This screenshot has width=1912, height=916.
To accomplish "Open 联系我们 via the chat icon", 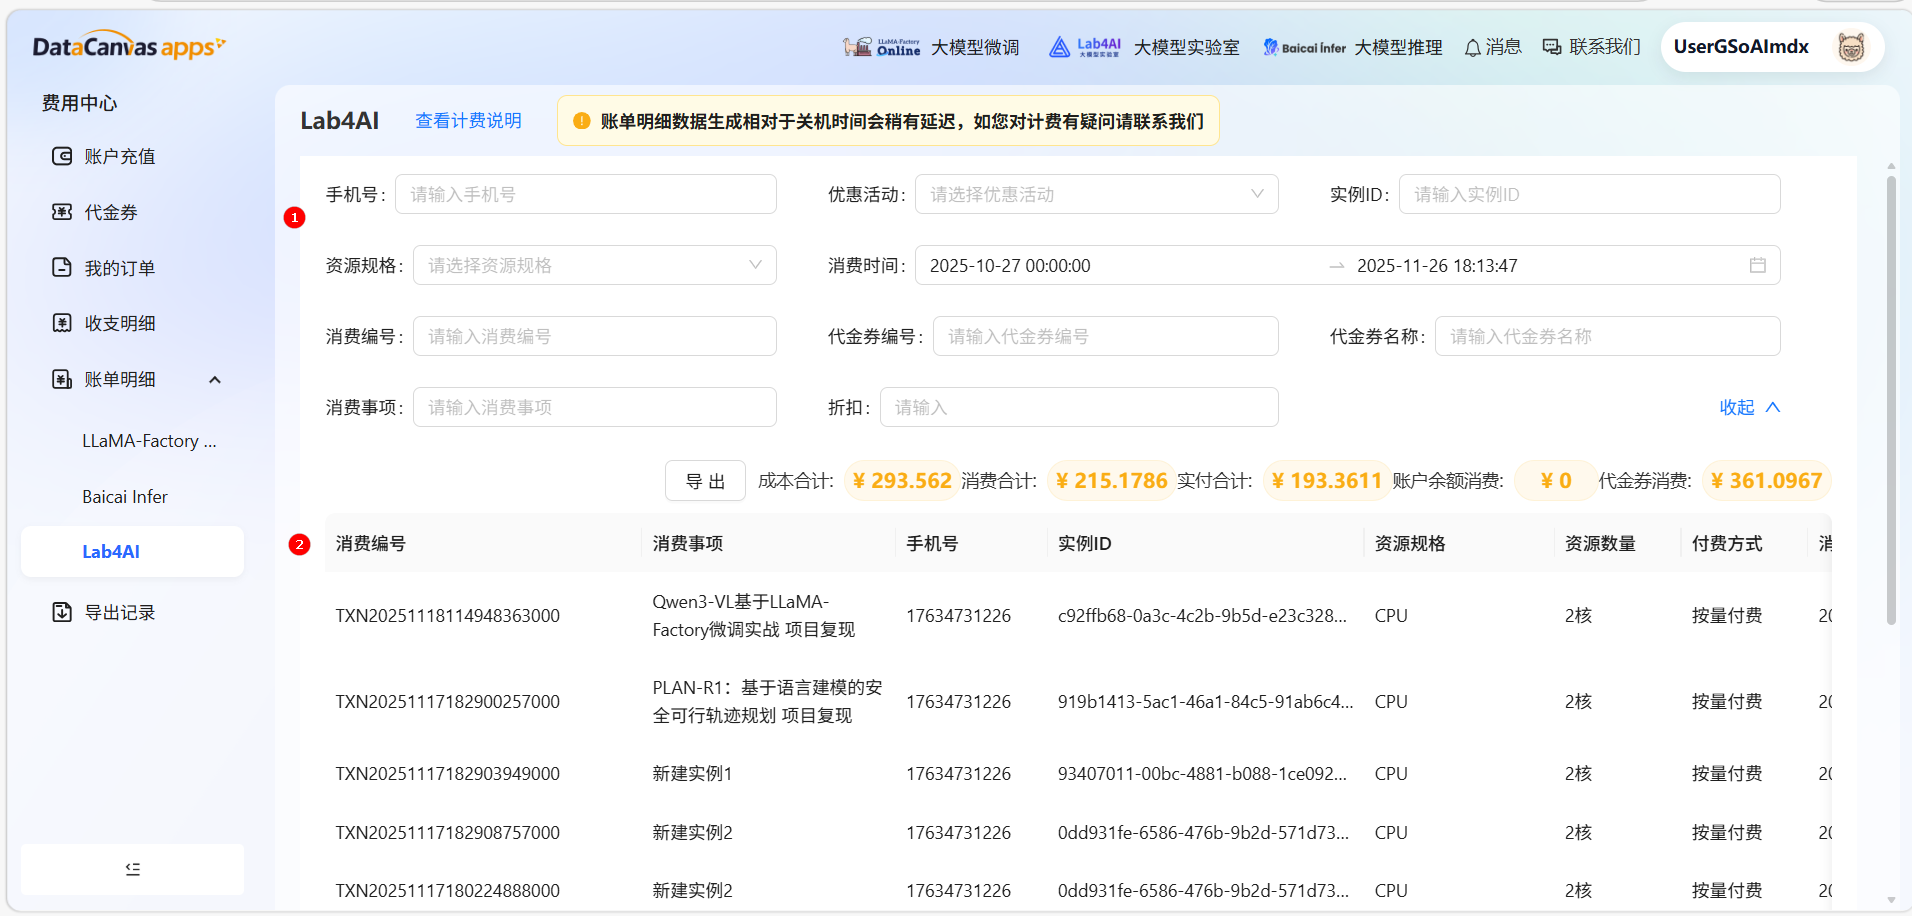I will pos(1551,46).
